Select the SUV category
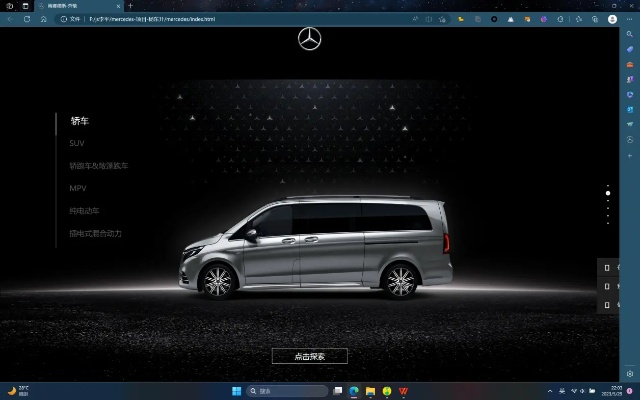 pyautogui.click(x=77, y=143)
